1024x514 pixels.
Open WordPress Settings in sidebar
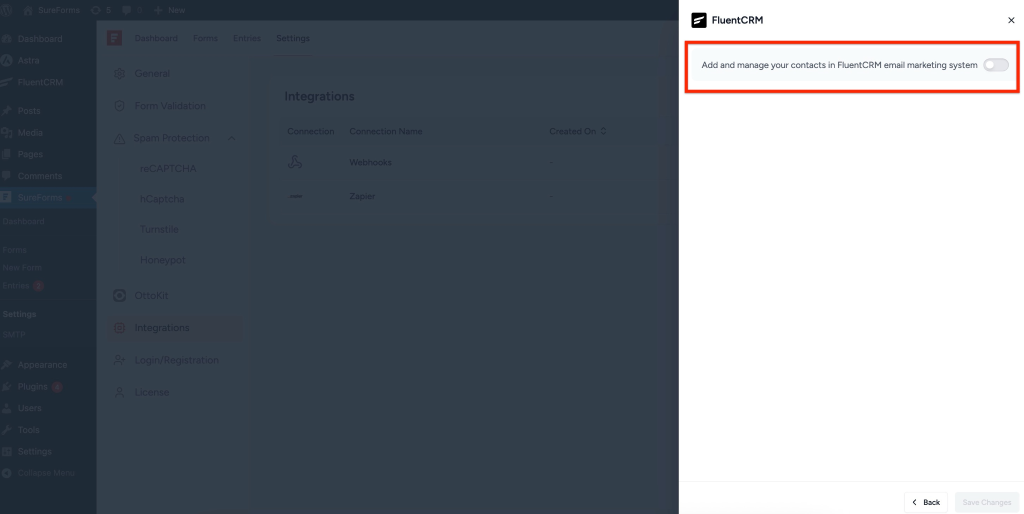(35, 451)
